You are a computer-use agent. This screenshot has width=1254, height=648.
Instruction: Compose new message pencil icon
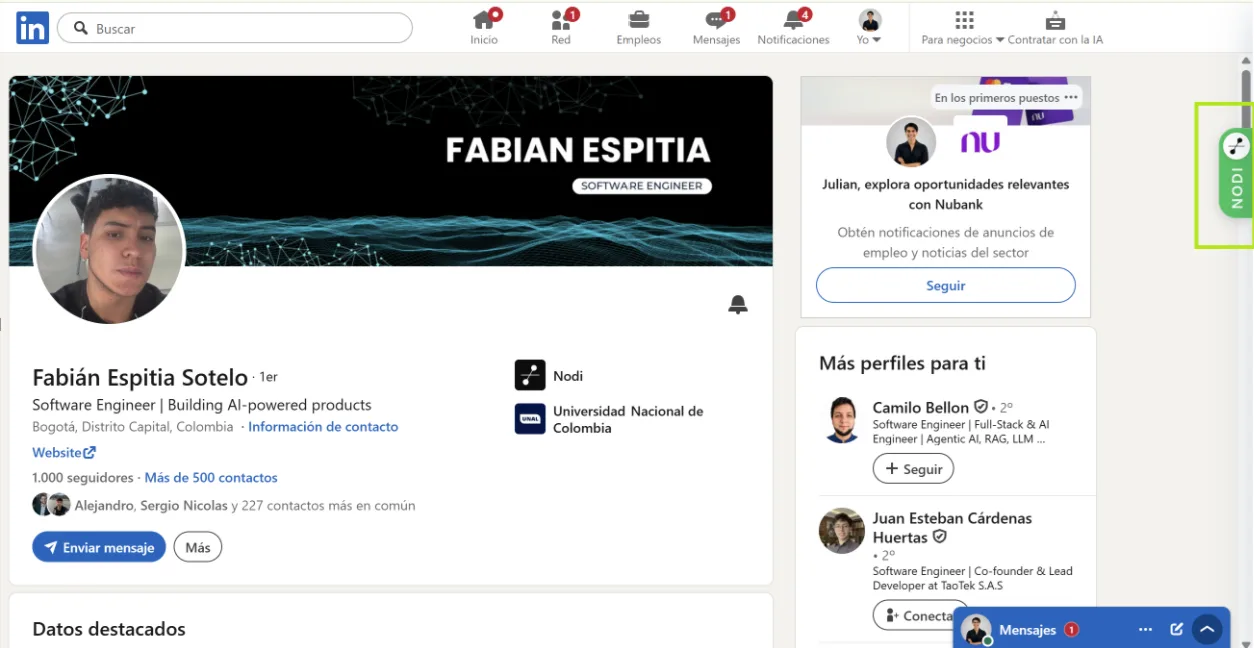pos(1177,629)
